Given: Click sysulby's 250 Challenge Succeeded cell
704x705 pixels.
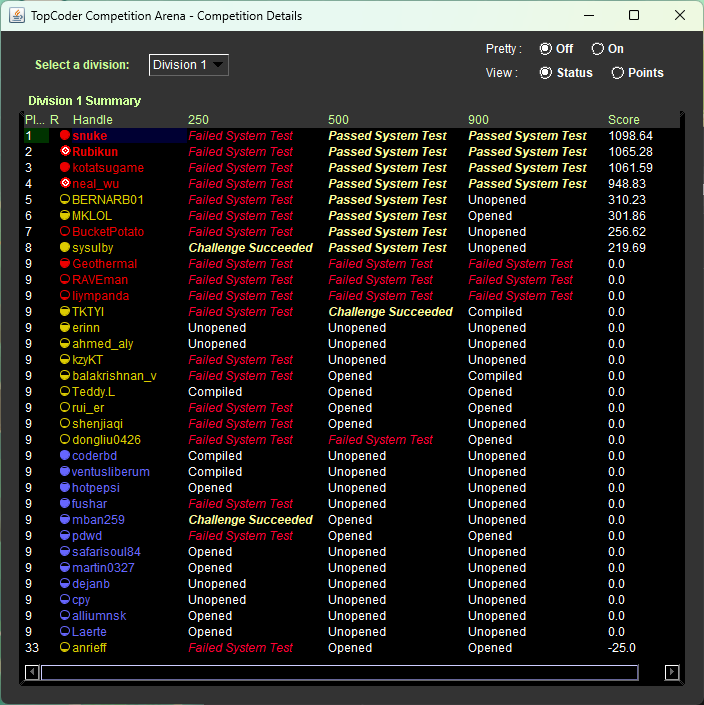Looking at the screenshot, I should tap(250, 248).
